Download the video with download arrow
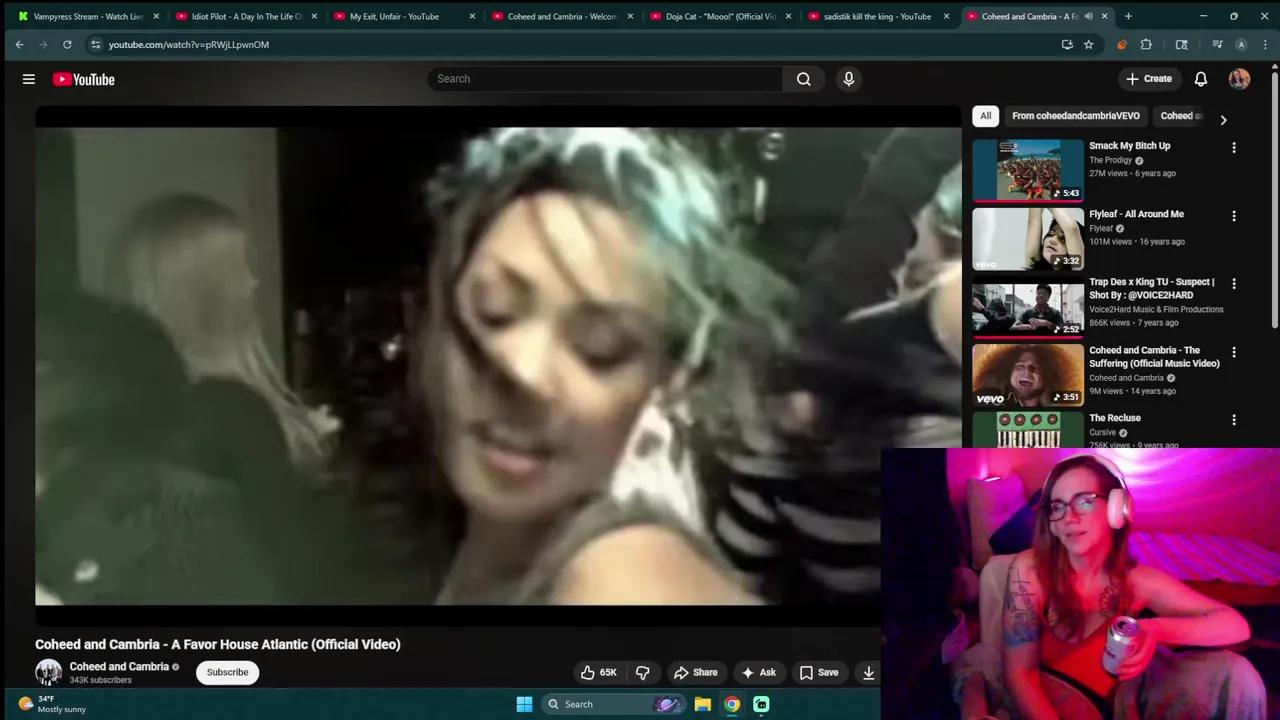This screenshot has height=720, width=1280. tap(868, 672)
